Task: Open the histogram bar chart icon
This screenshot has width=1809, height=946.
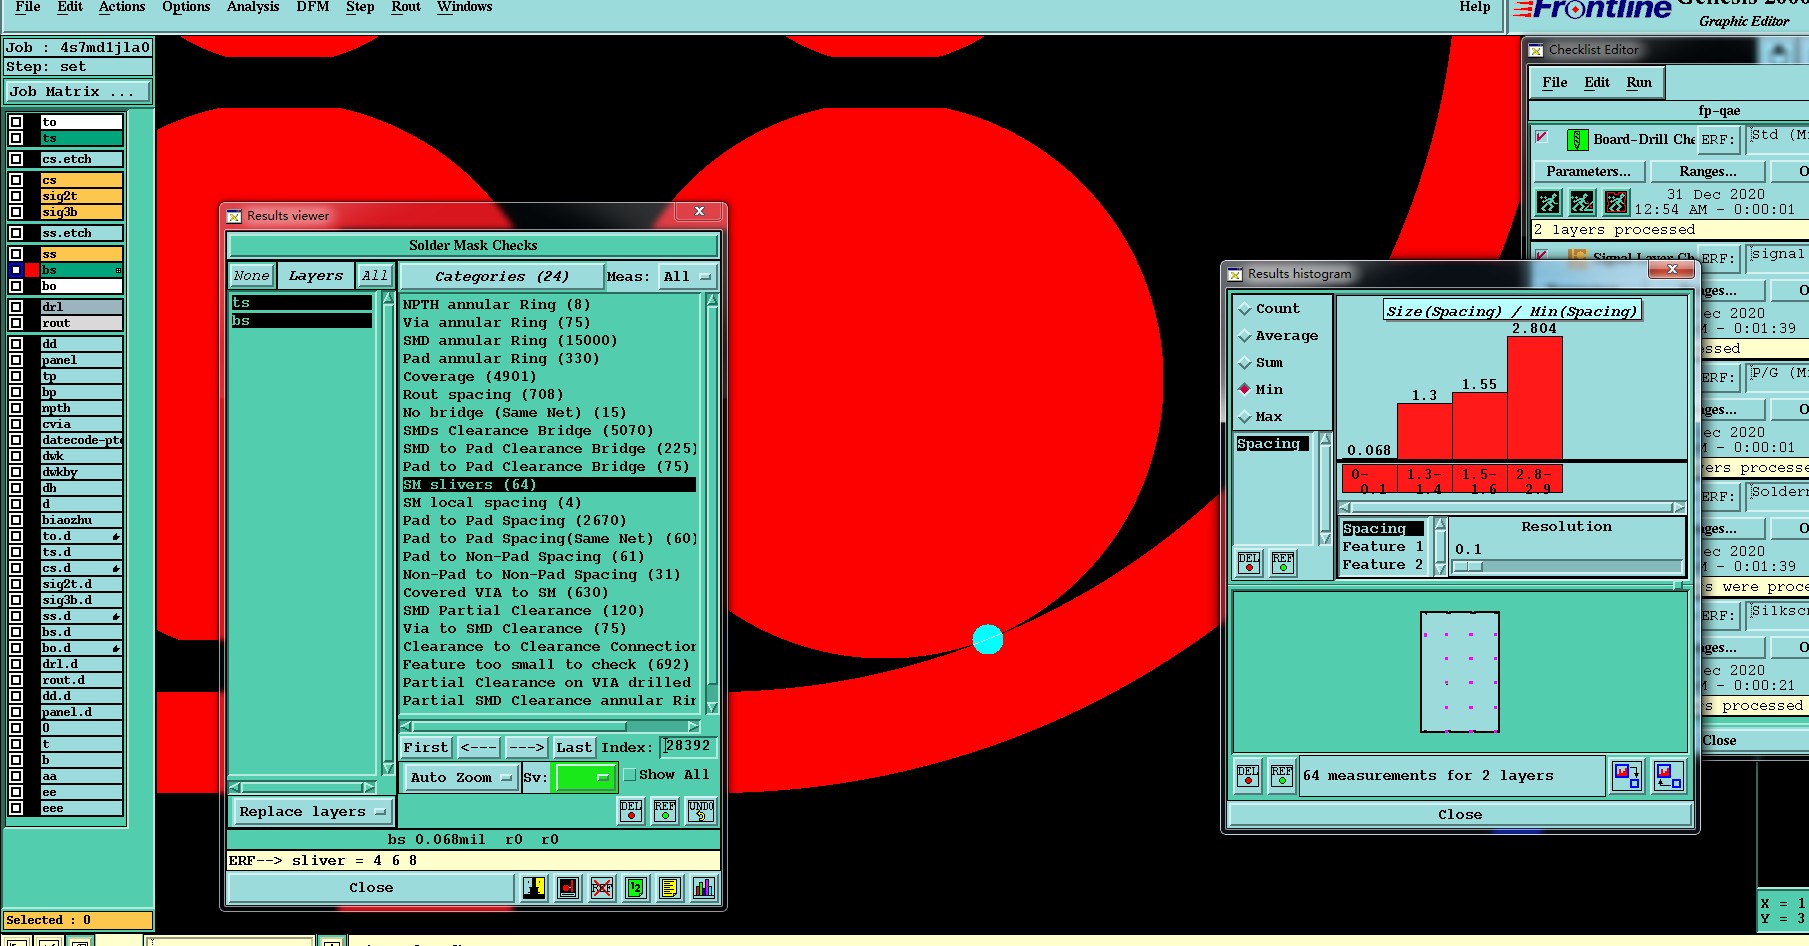Action: tap(704, 887)
